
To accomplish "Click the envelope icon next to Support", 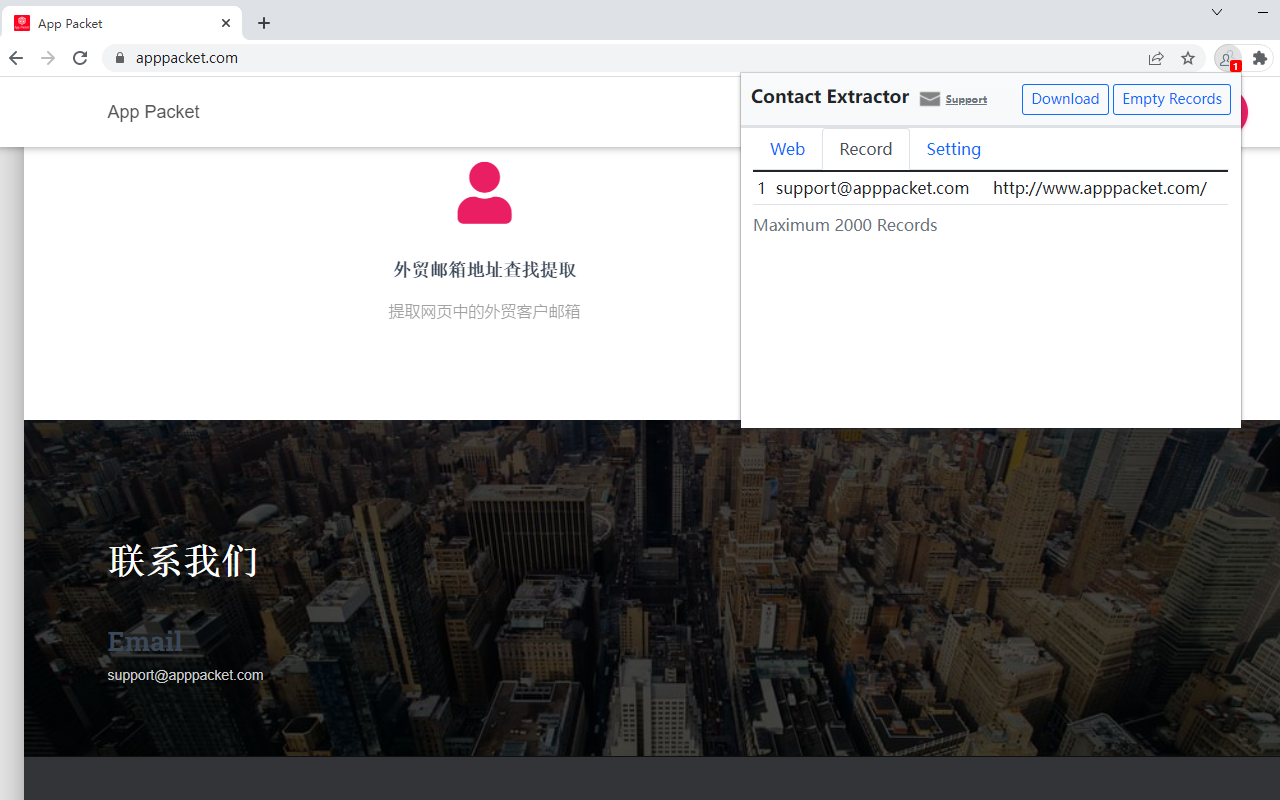I will click(930, 99).
